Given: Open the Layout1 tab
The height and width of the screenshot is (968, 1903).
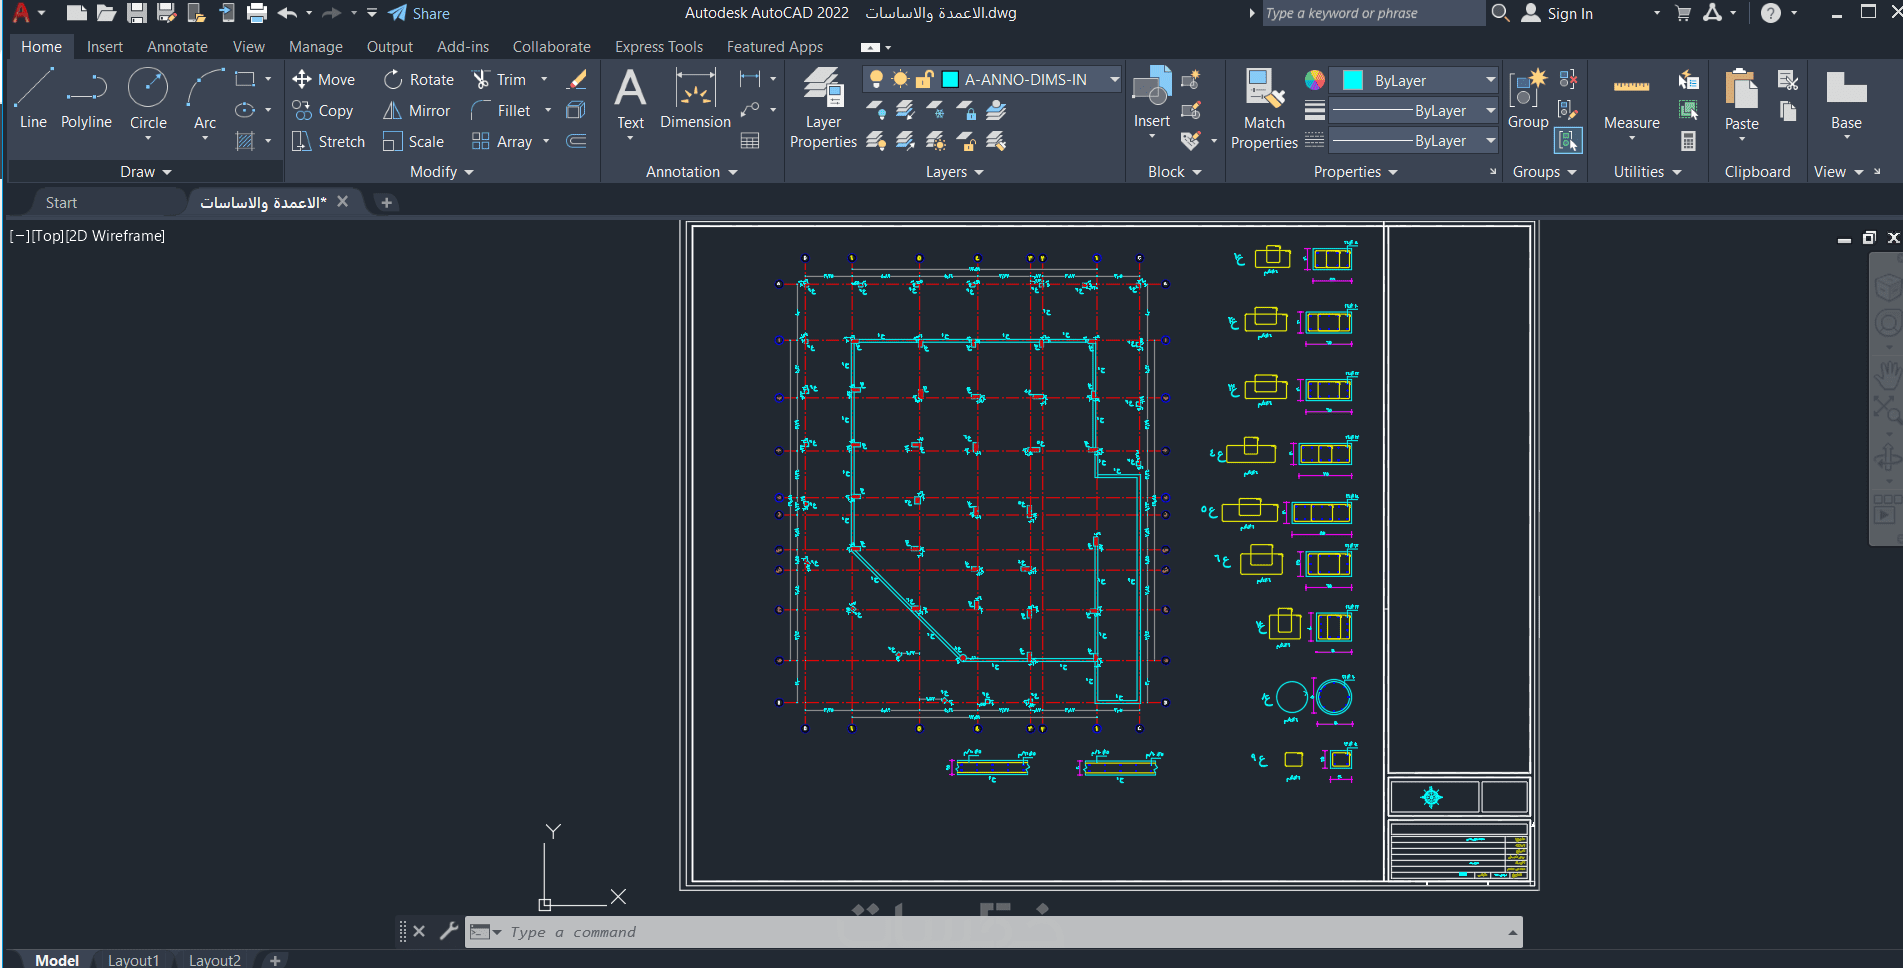Looking at the screenshot, I should [133, 960].
